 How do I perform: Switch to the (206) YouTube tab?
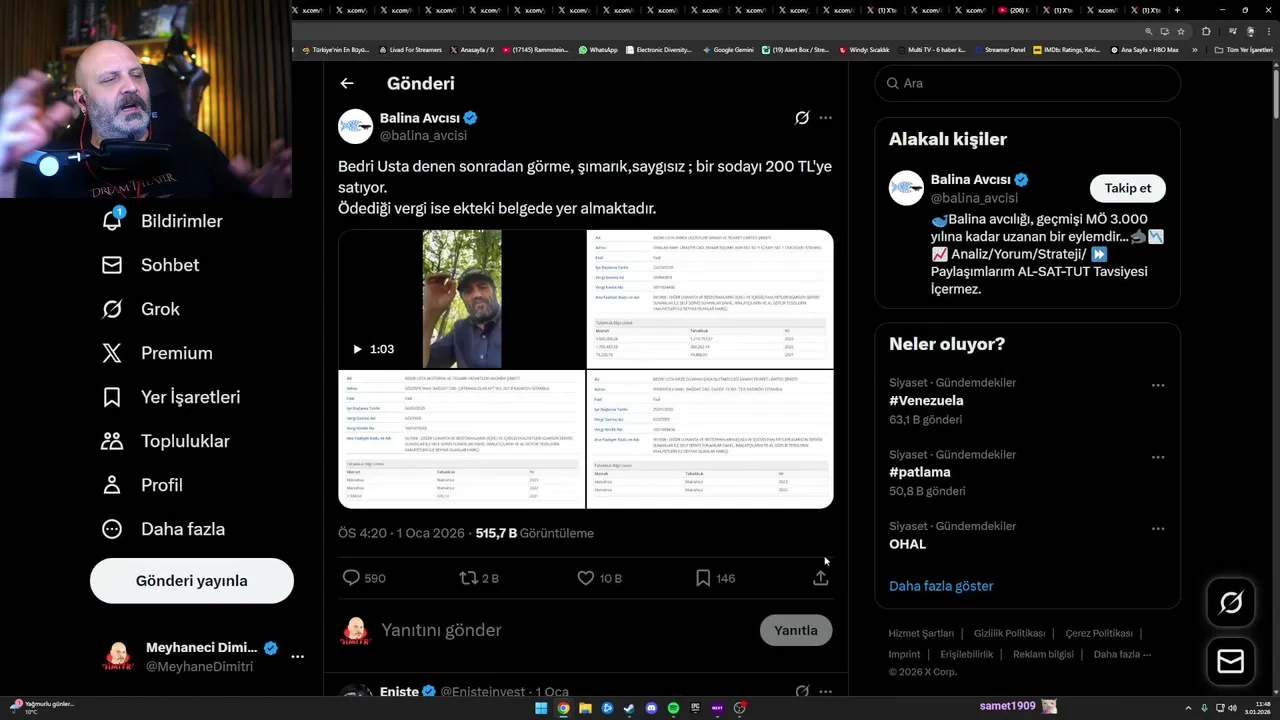(x=1014, y=10)
